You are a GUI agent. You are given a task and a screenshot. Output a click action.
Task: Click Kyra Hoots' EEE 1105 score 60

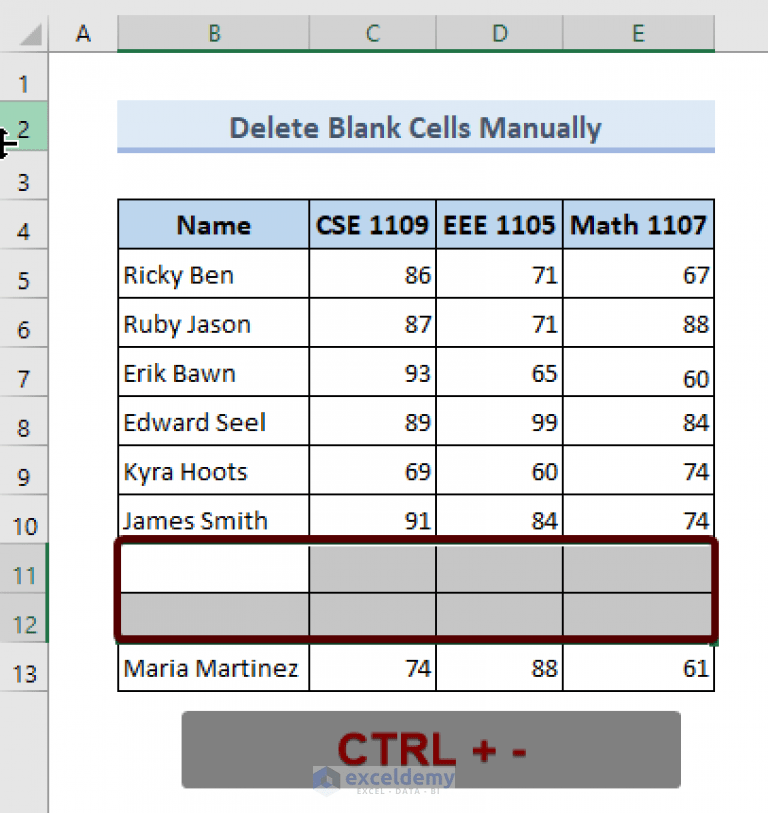click(499, 470)
